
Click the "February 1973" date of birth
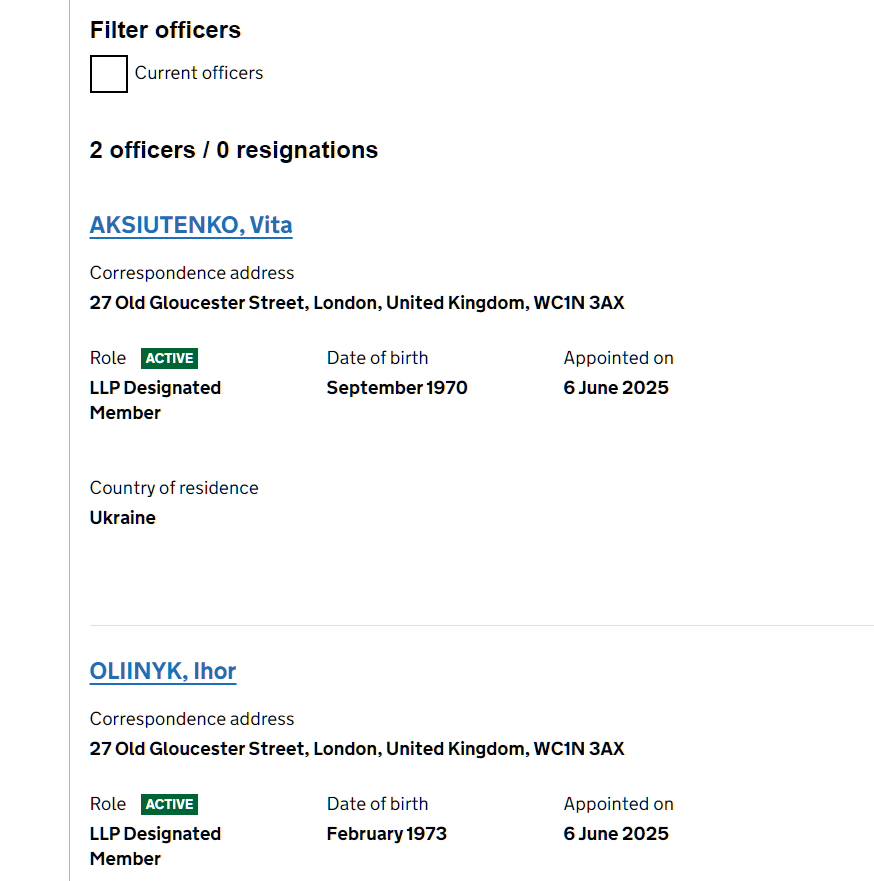click(x=387, y=834)
